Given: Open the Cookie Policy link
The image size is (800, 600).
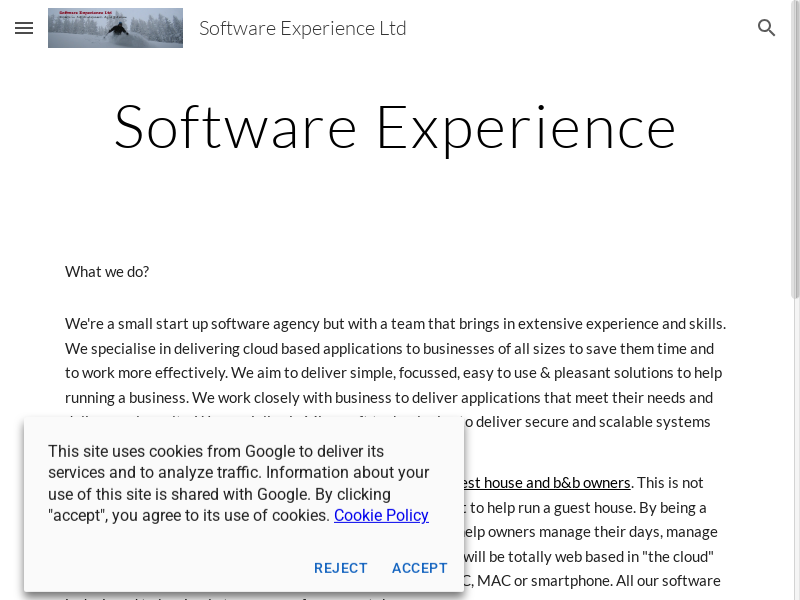Looking at the screenshot, I should 381,516.
